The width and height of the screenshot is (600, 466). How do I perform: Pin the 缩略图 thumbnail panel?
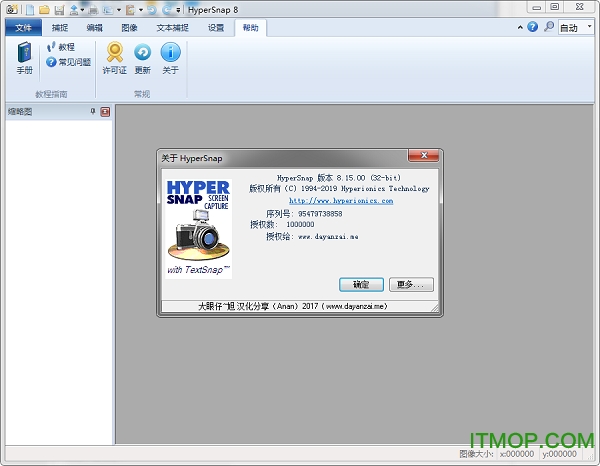tap(92, 111)
